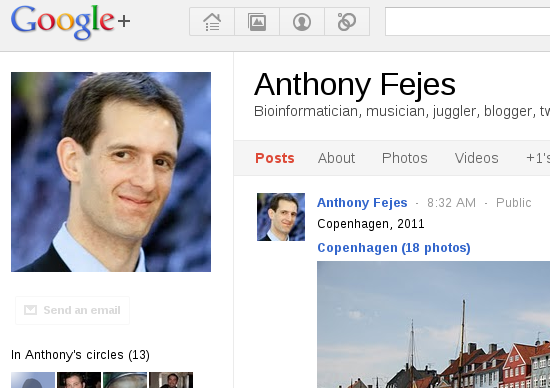Switch to the +1's tab
The height and width of the screenshot is (388, 550).
click(538, 158)
